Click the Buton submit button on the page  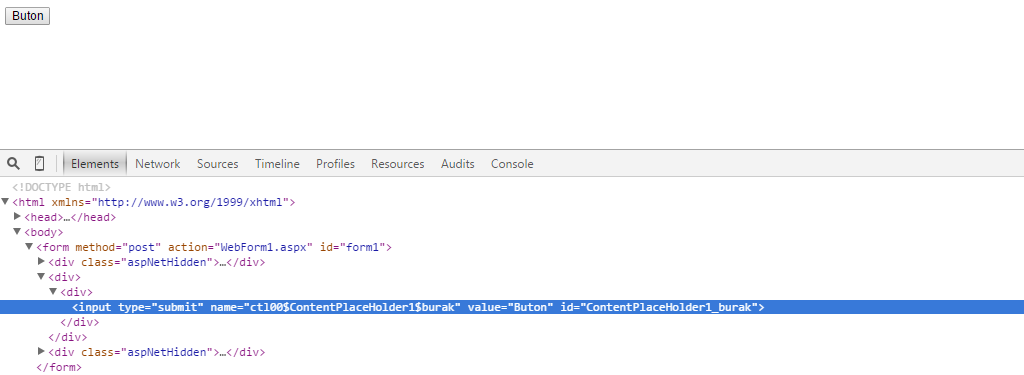pyautogui.click(x=27, y=16)
